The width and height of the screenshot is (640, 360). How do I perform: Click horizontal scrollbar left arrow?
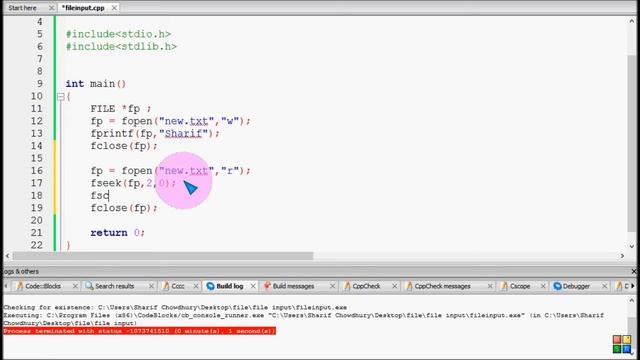pyautogui.click(x=7, y=256)
